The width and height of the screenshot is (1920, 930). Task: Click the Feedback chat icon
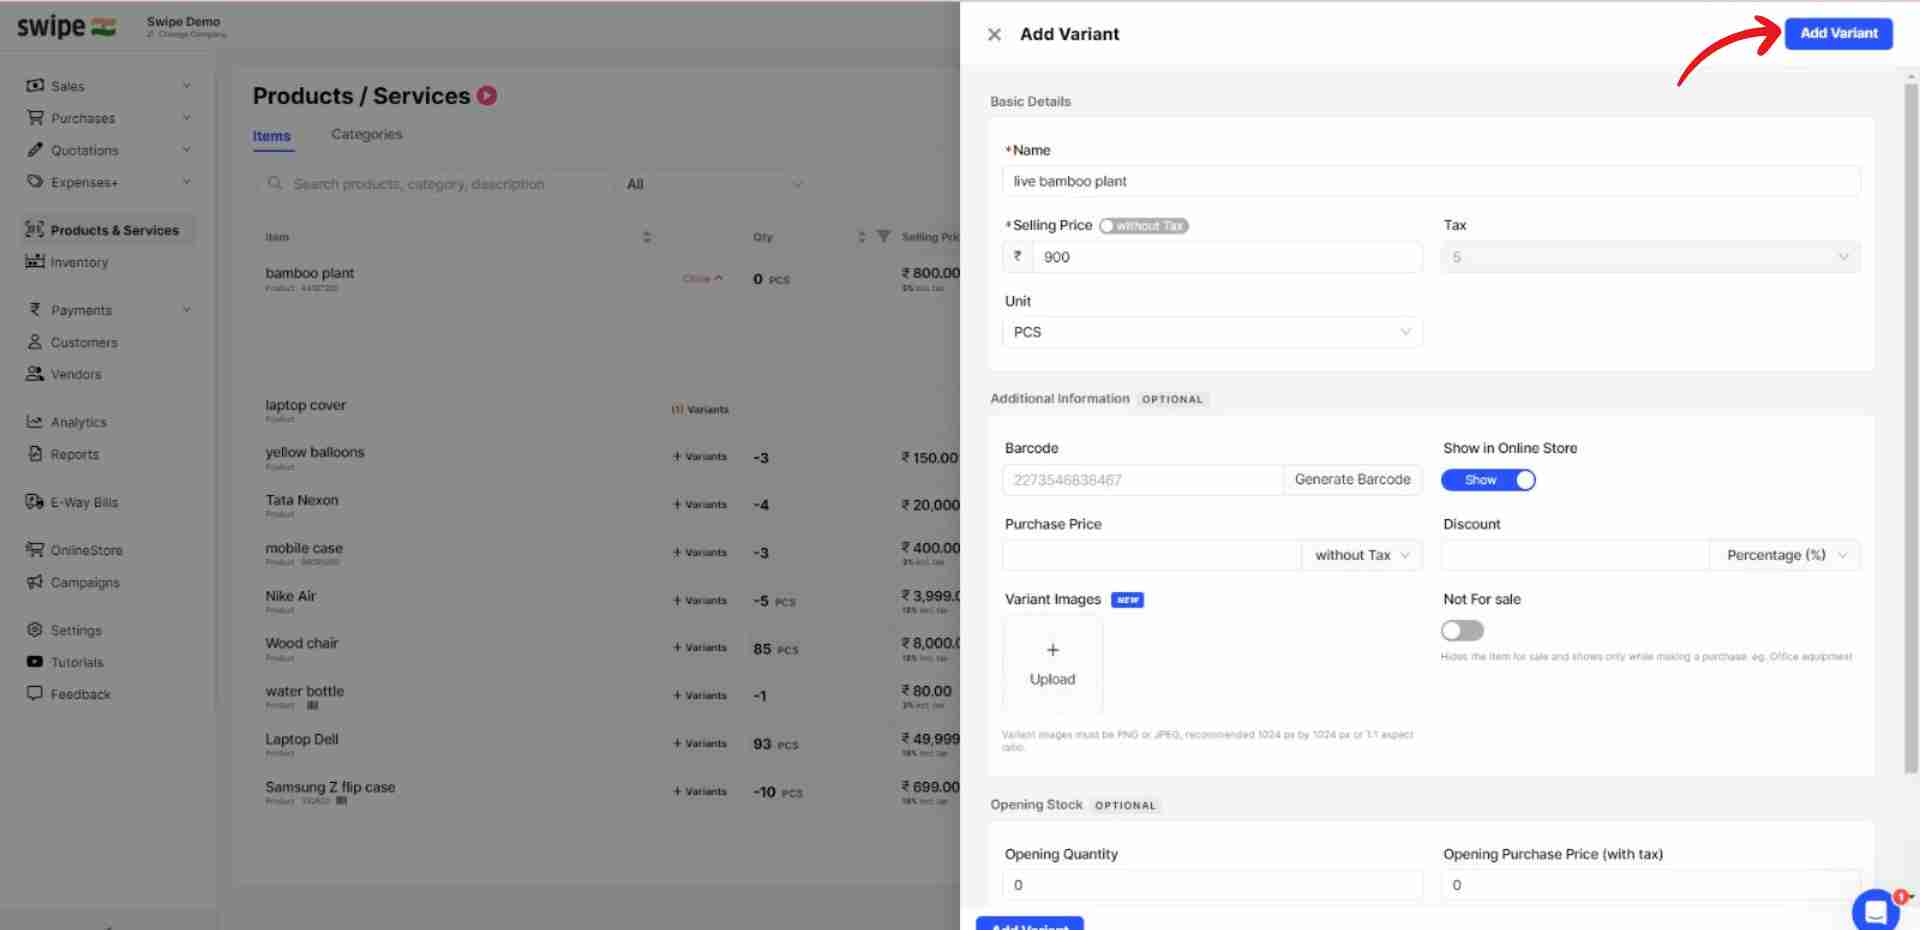[x=35, y=694]
